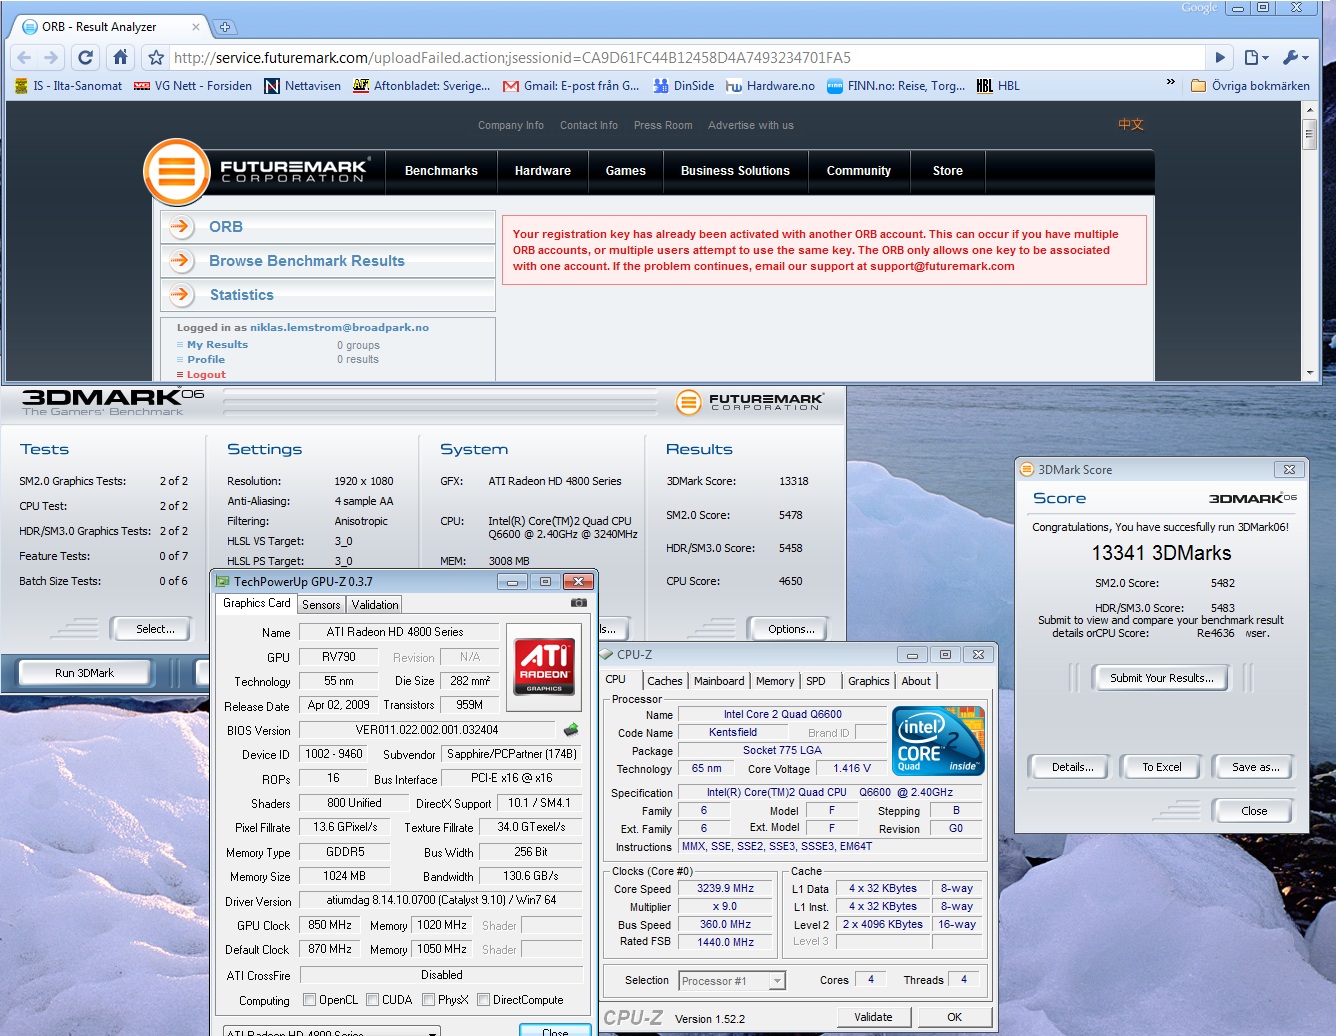The image size is (1336, 1036).
Task: Click the Futuremark orange logo
Action: (176, 172)
